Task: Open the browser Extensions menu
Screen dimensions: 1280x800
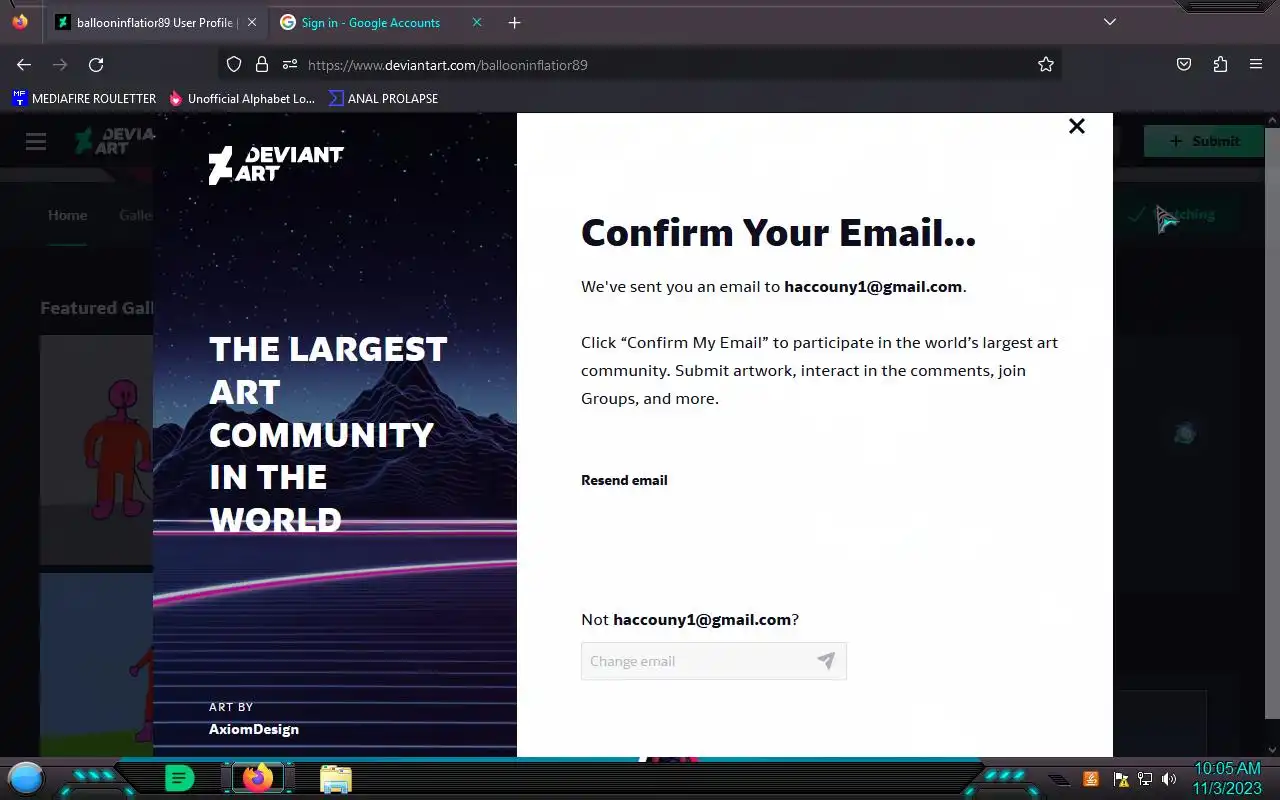Action: 1220,64
